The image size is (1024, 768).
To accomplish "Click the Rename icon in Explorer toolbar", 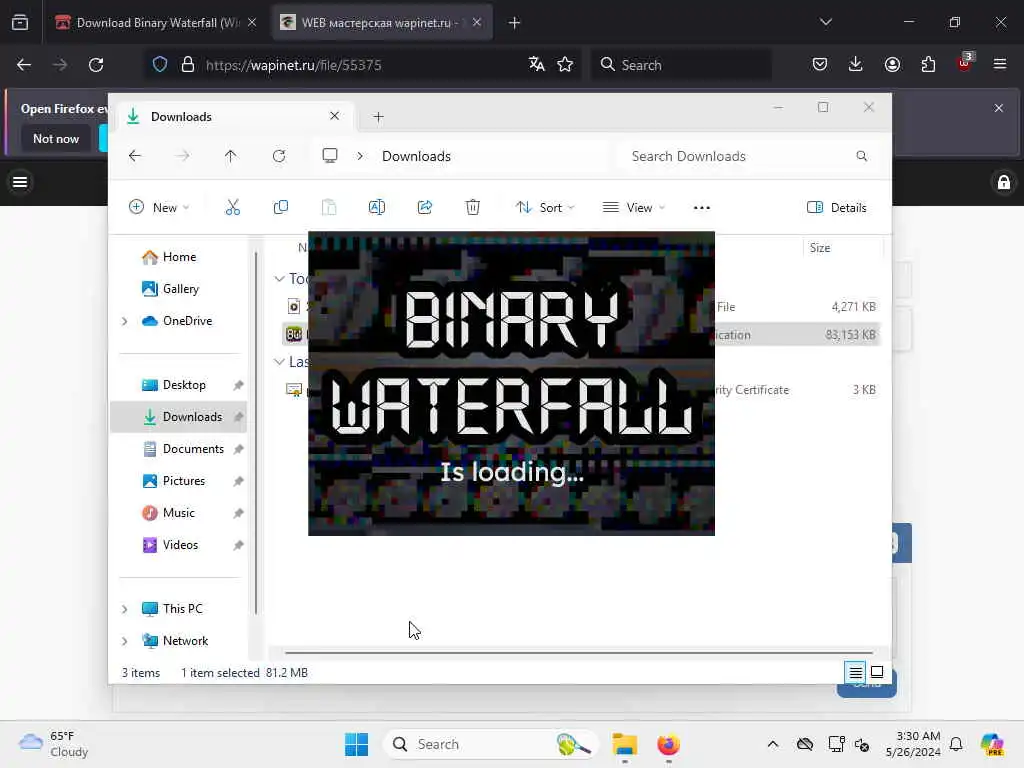I will (x=377, y=208).
